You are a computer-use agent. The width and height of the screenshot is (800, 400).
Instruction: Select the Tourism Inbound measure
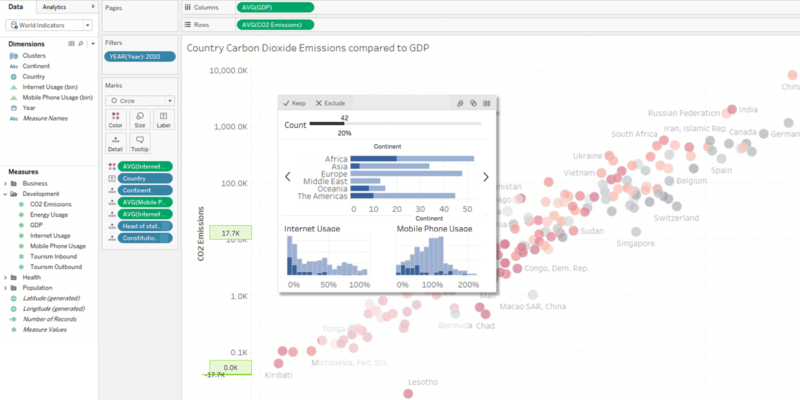[x=53, y=257]
